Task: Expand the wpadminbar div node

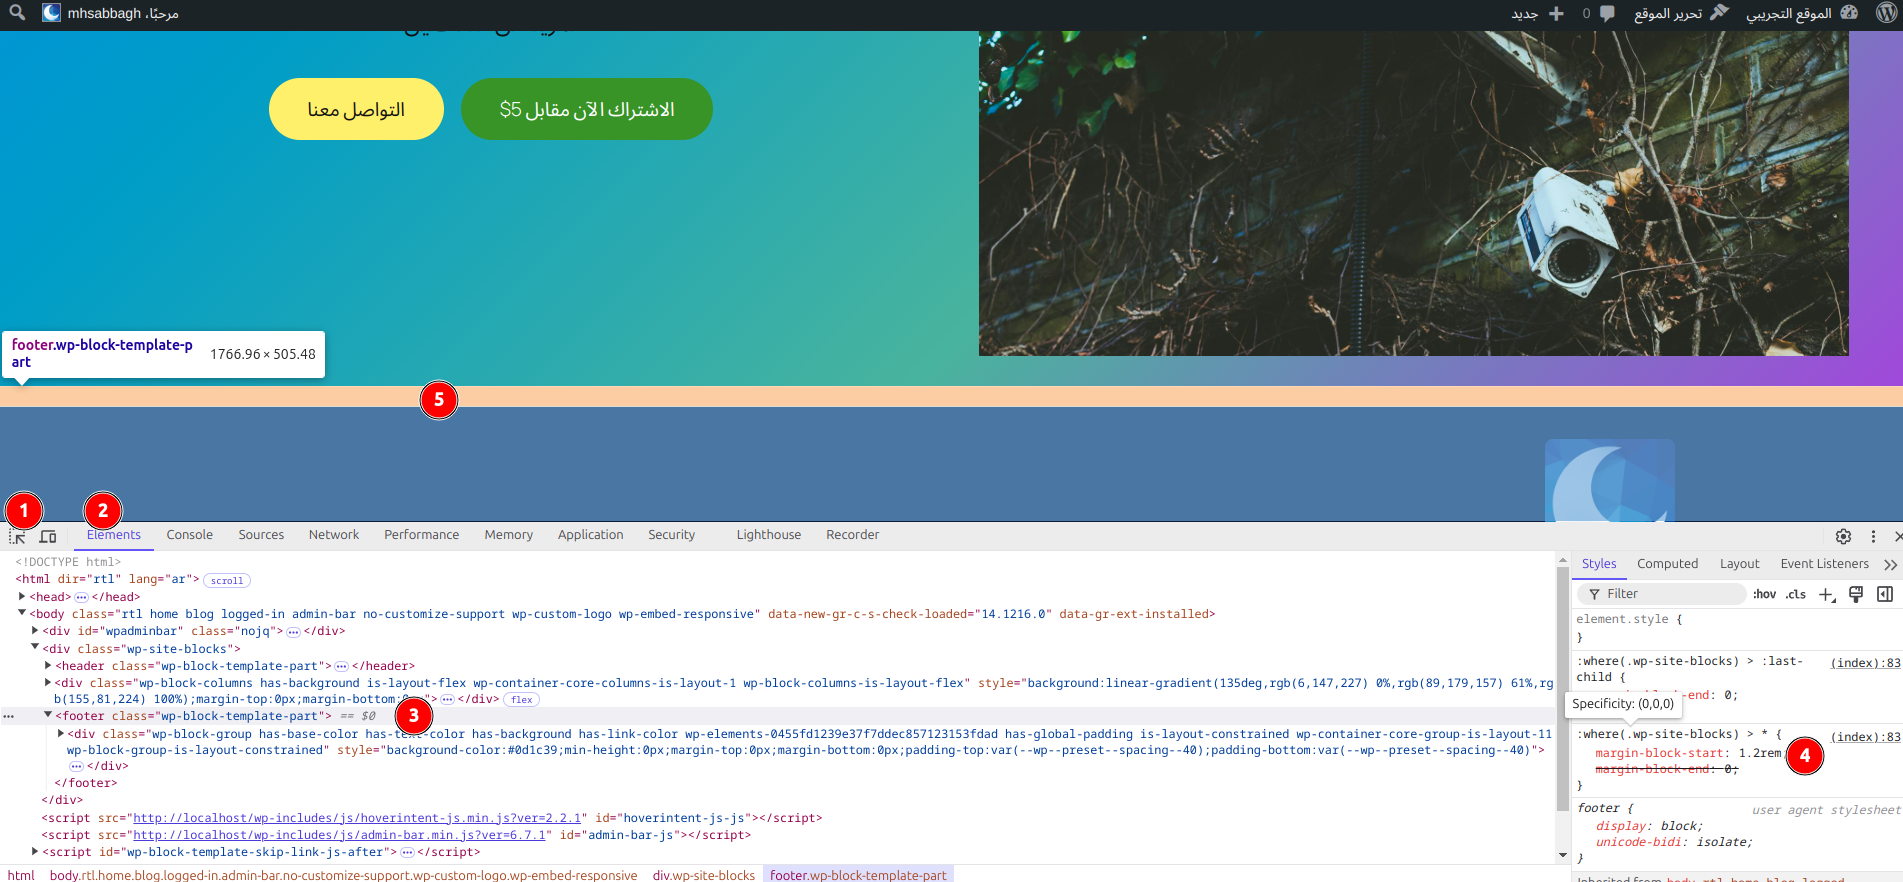Action: pyautogui.click(x=35, y=631)
